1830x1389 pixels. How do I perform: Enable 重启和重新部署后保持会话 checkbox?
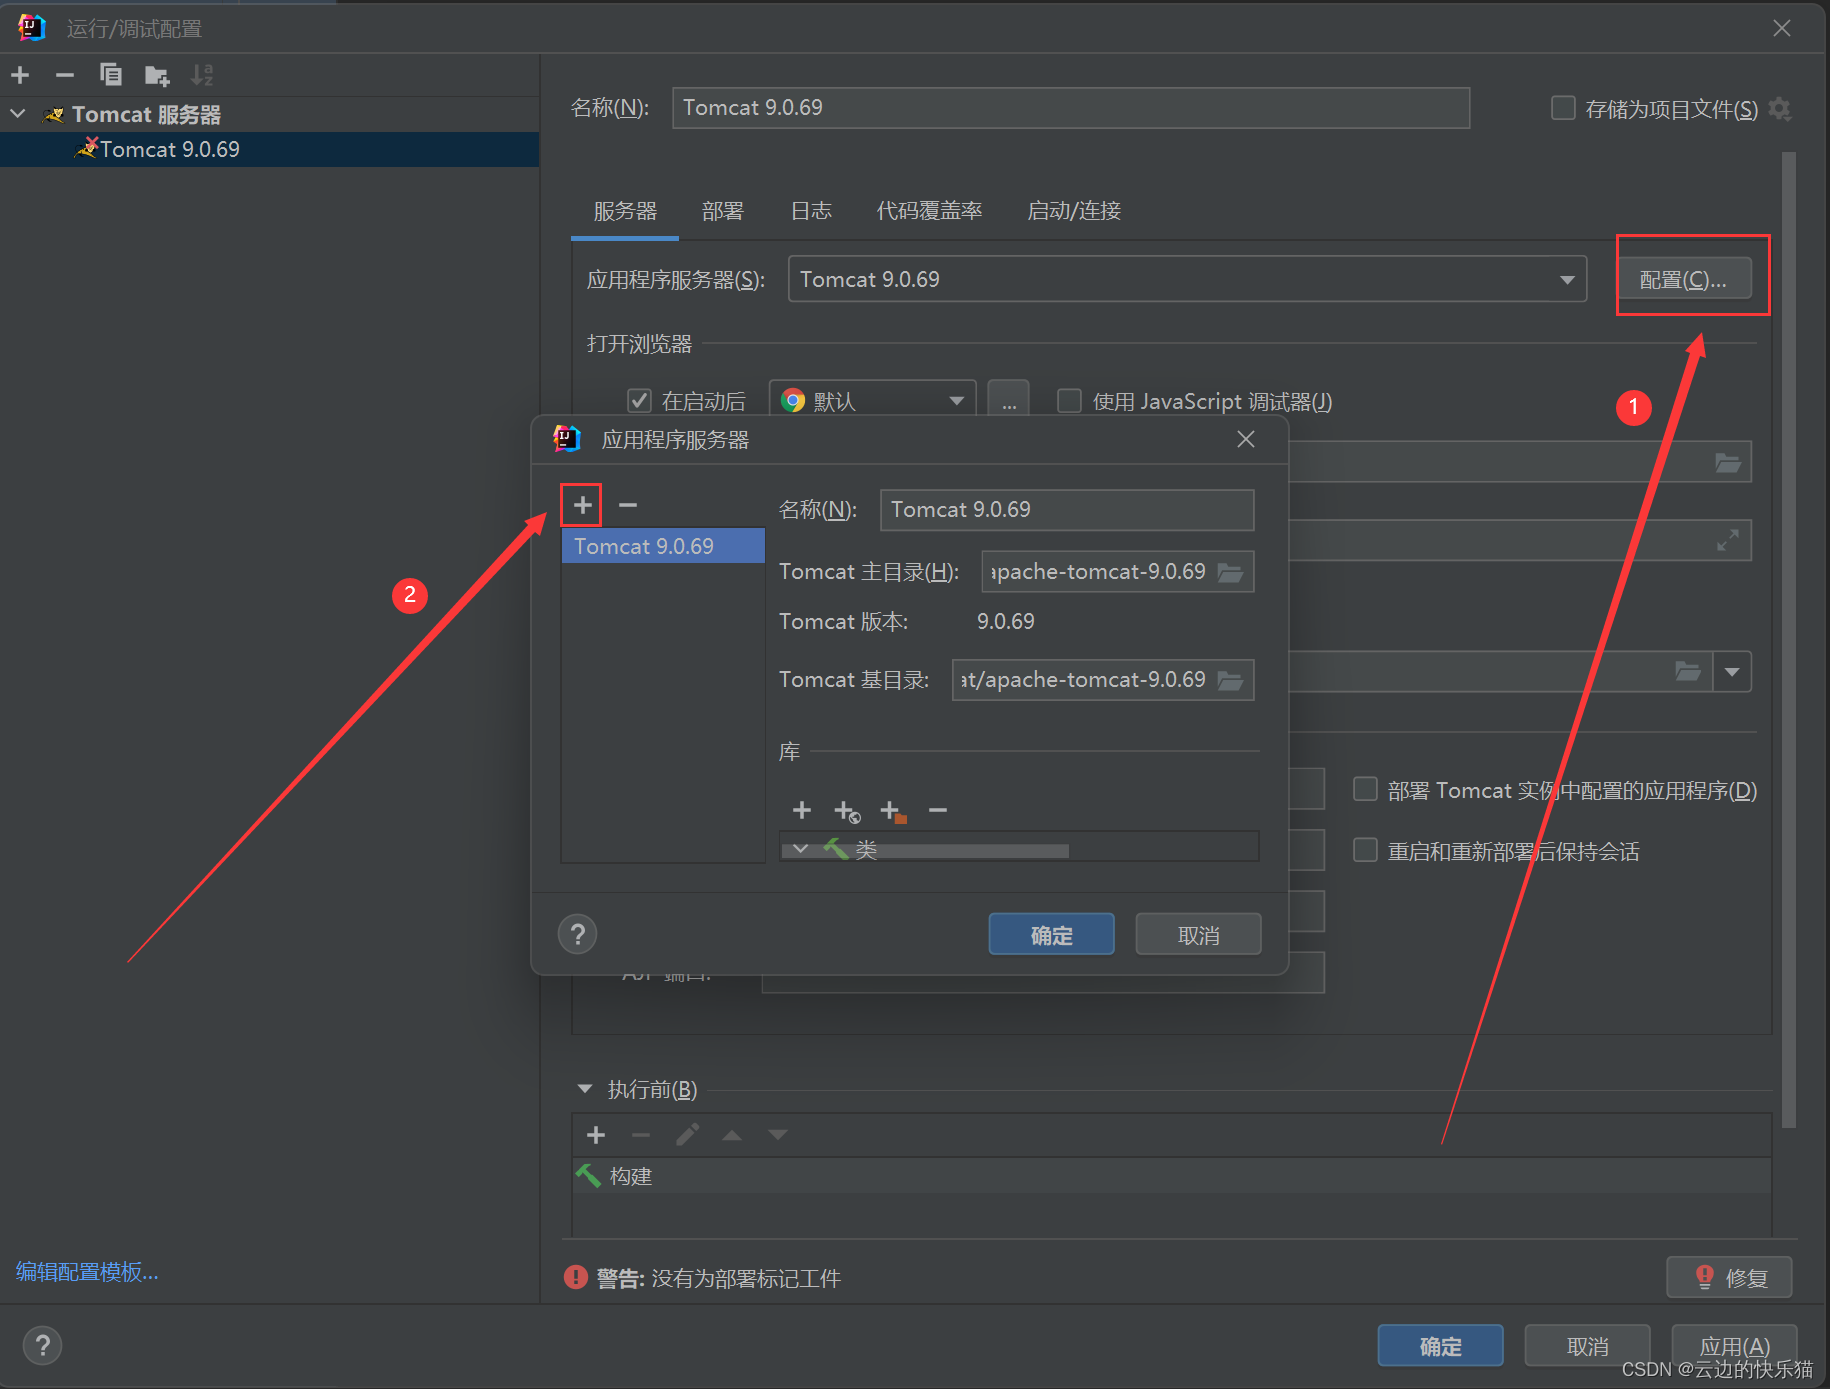pos(1365,851)
